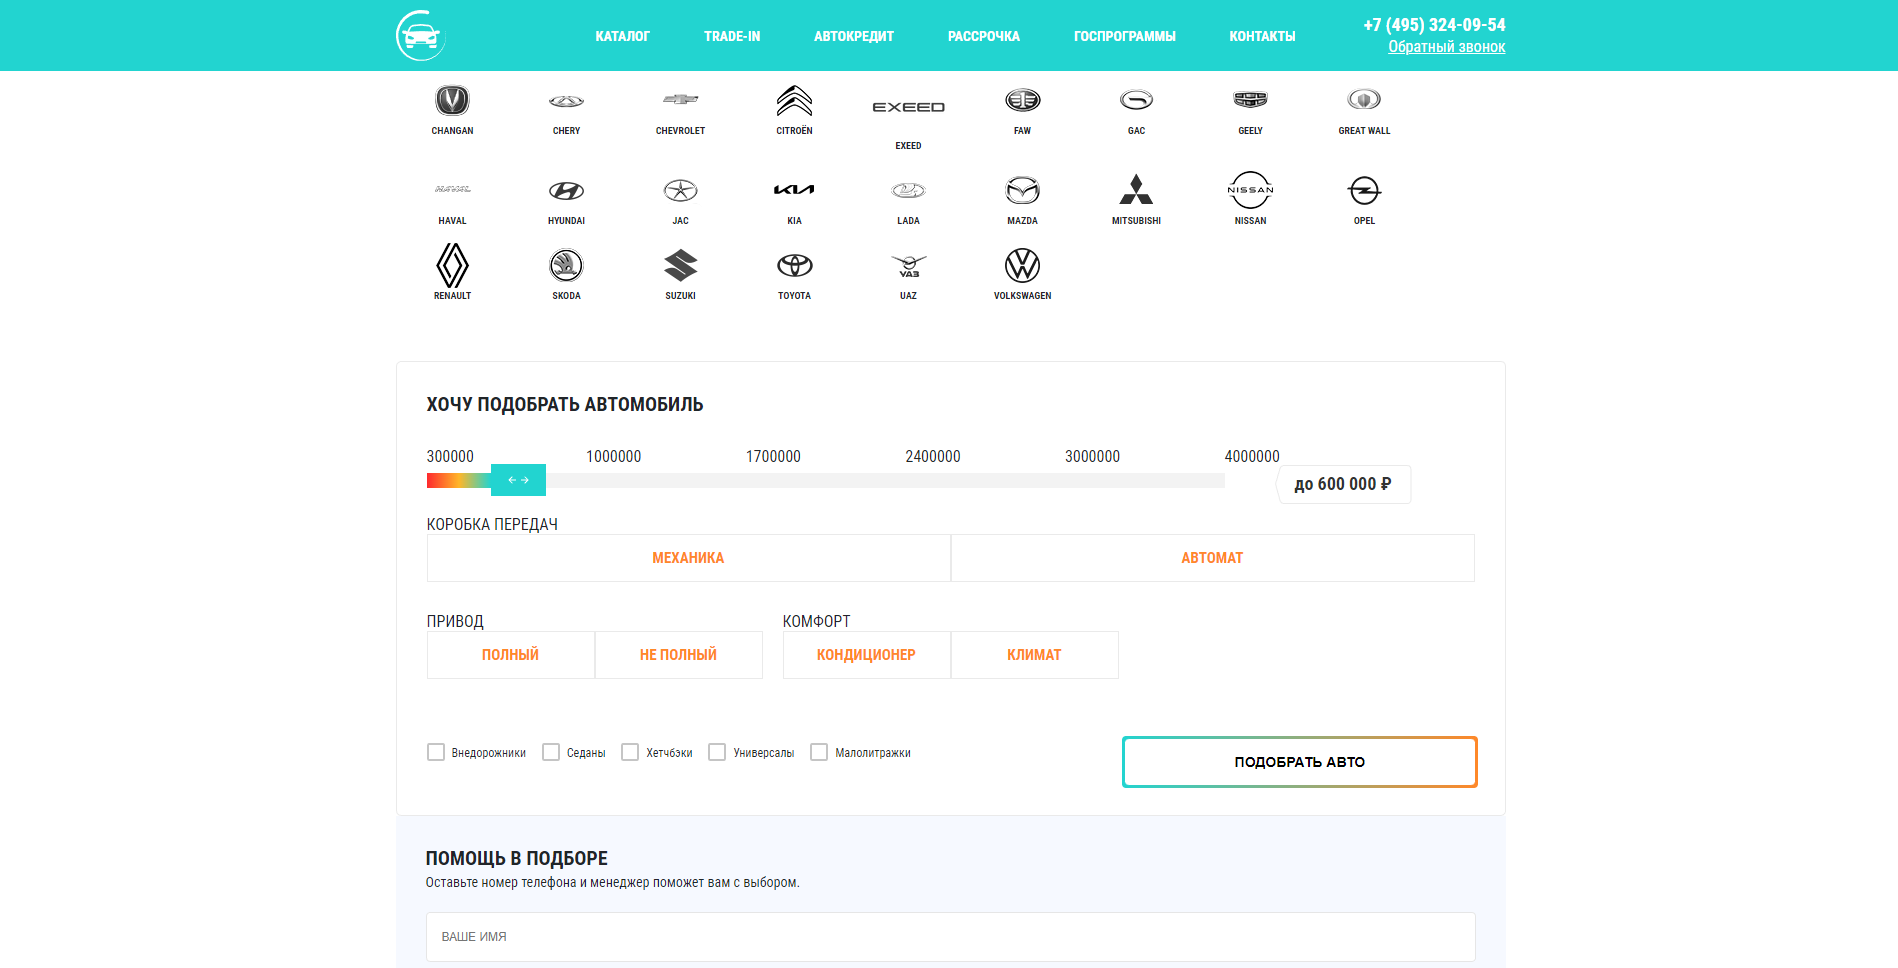This screenshot has width=1898, height=968.
Task: Pick the JAC brand icon
Action: [x=680, y=190]
